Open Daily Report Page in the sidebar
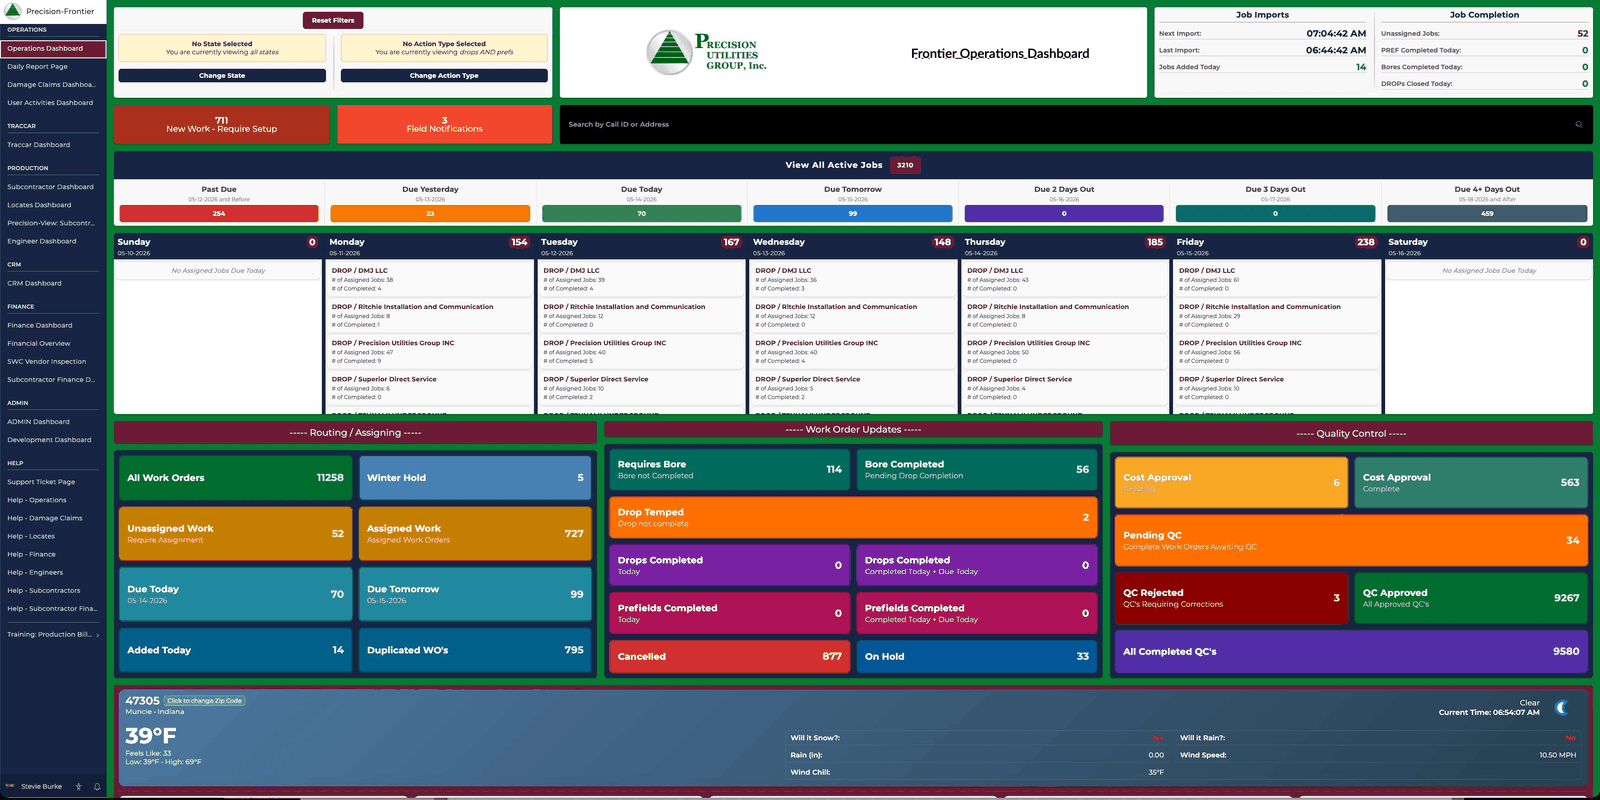The image size is (1600, 800). click(x=53, y=66)
